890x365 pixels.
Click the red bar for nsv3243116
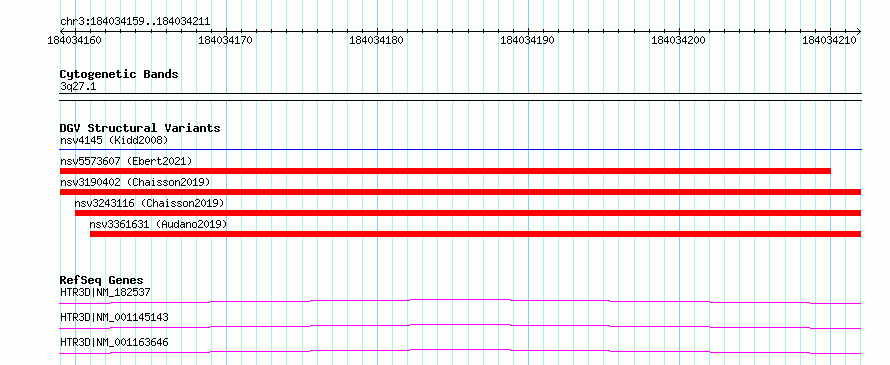[x=468, y=213]
